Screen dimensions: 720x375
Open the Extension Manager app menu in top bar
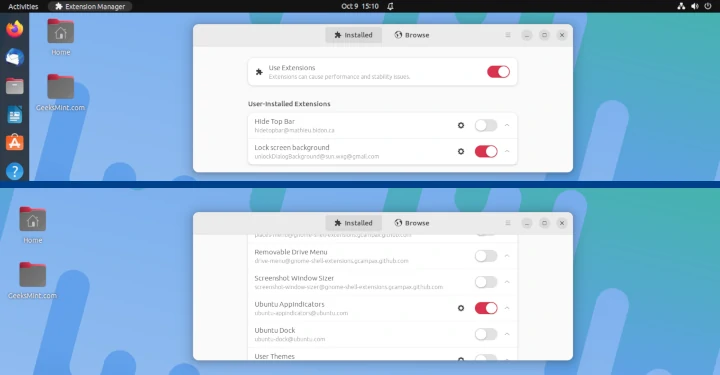click(x=90, y=6)
